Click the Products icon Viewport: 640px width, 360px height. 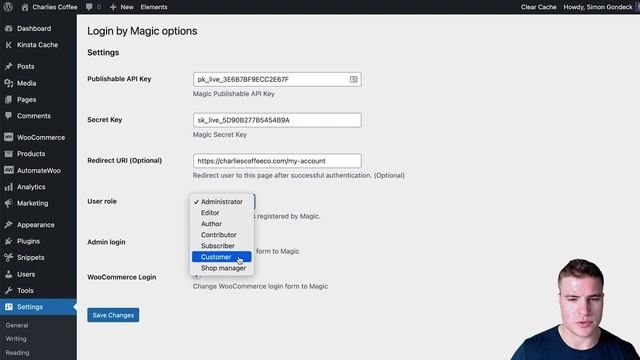point(9,154)
